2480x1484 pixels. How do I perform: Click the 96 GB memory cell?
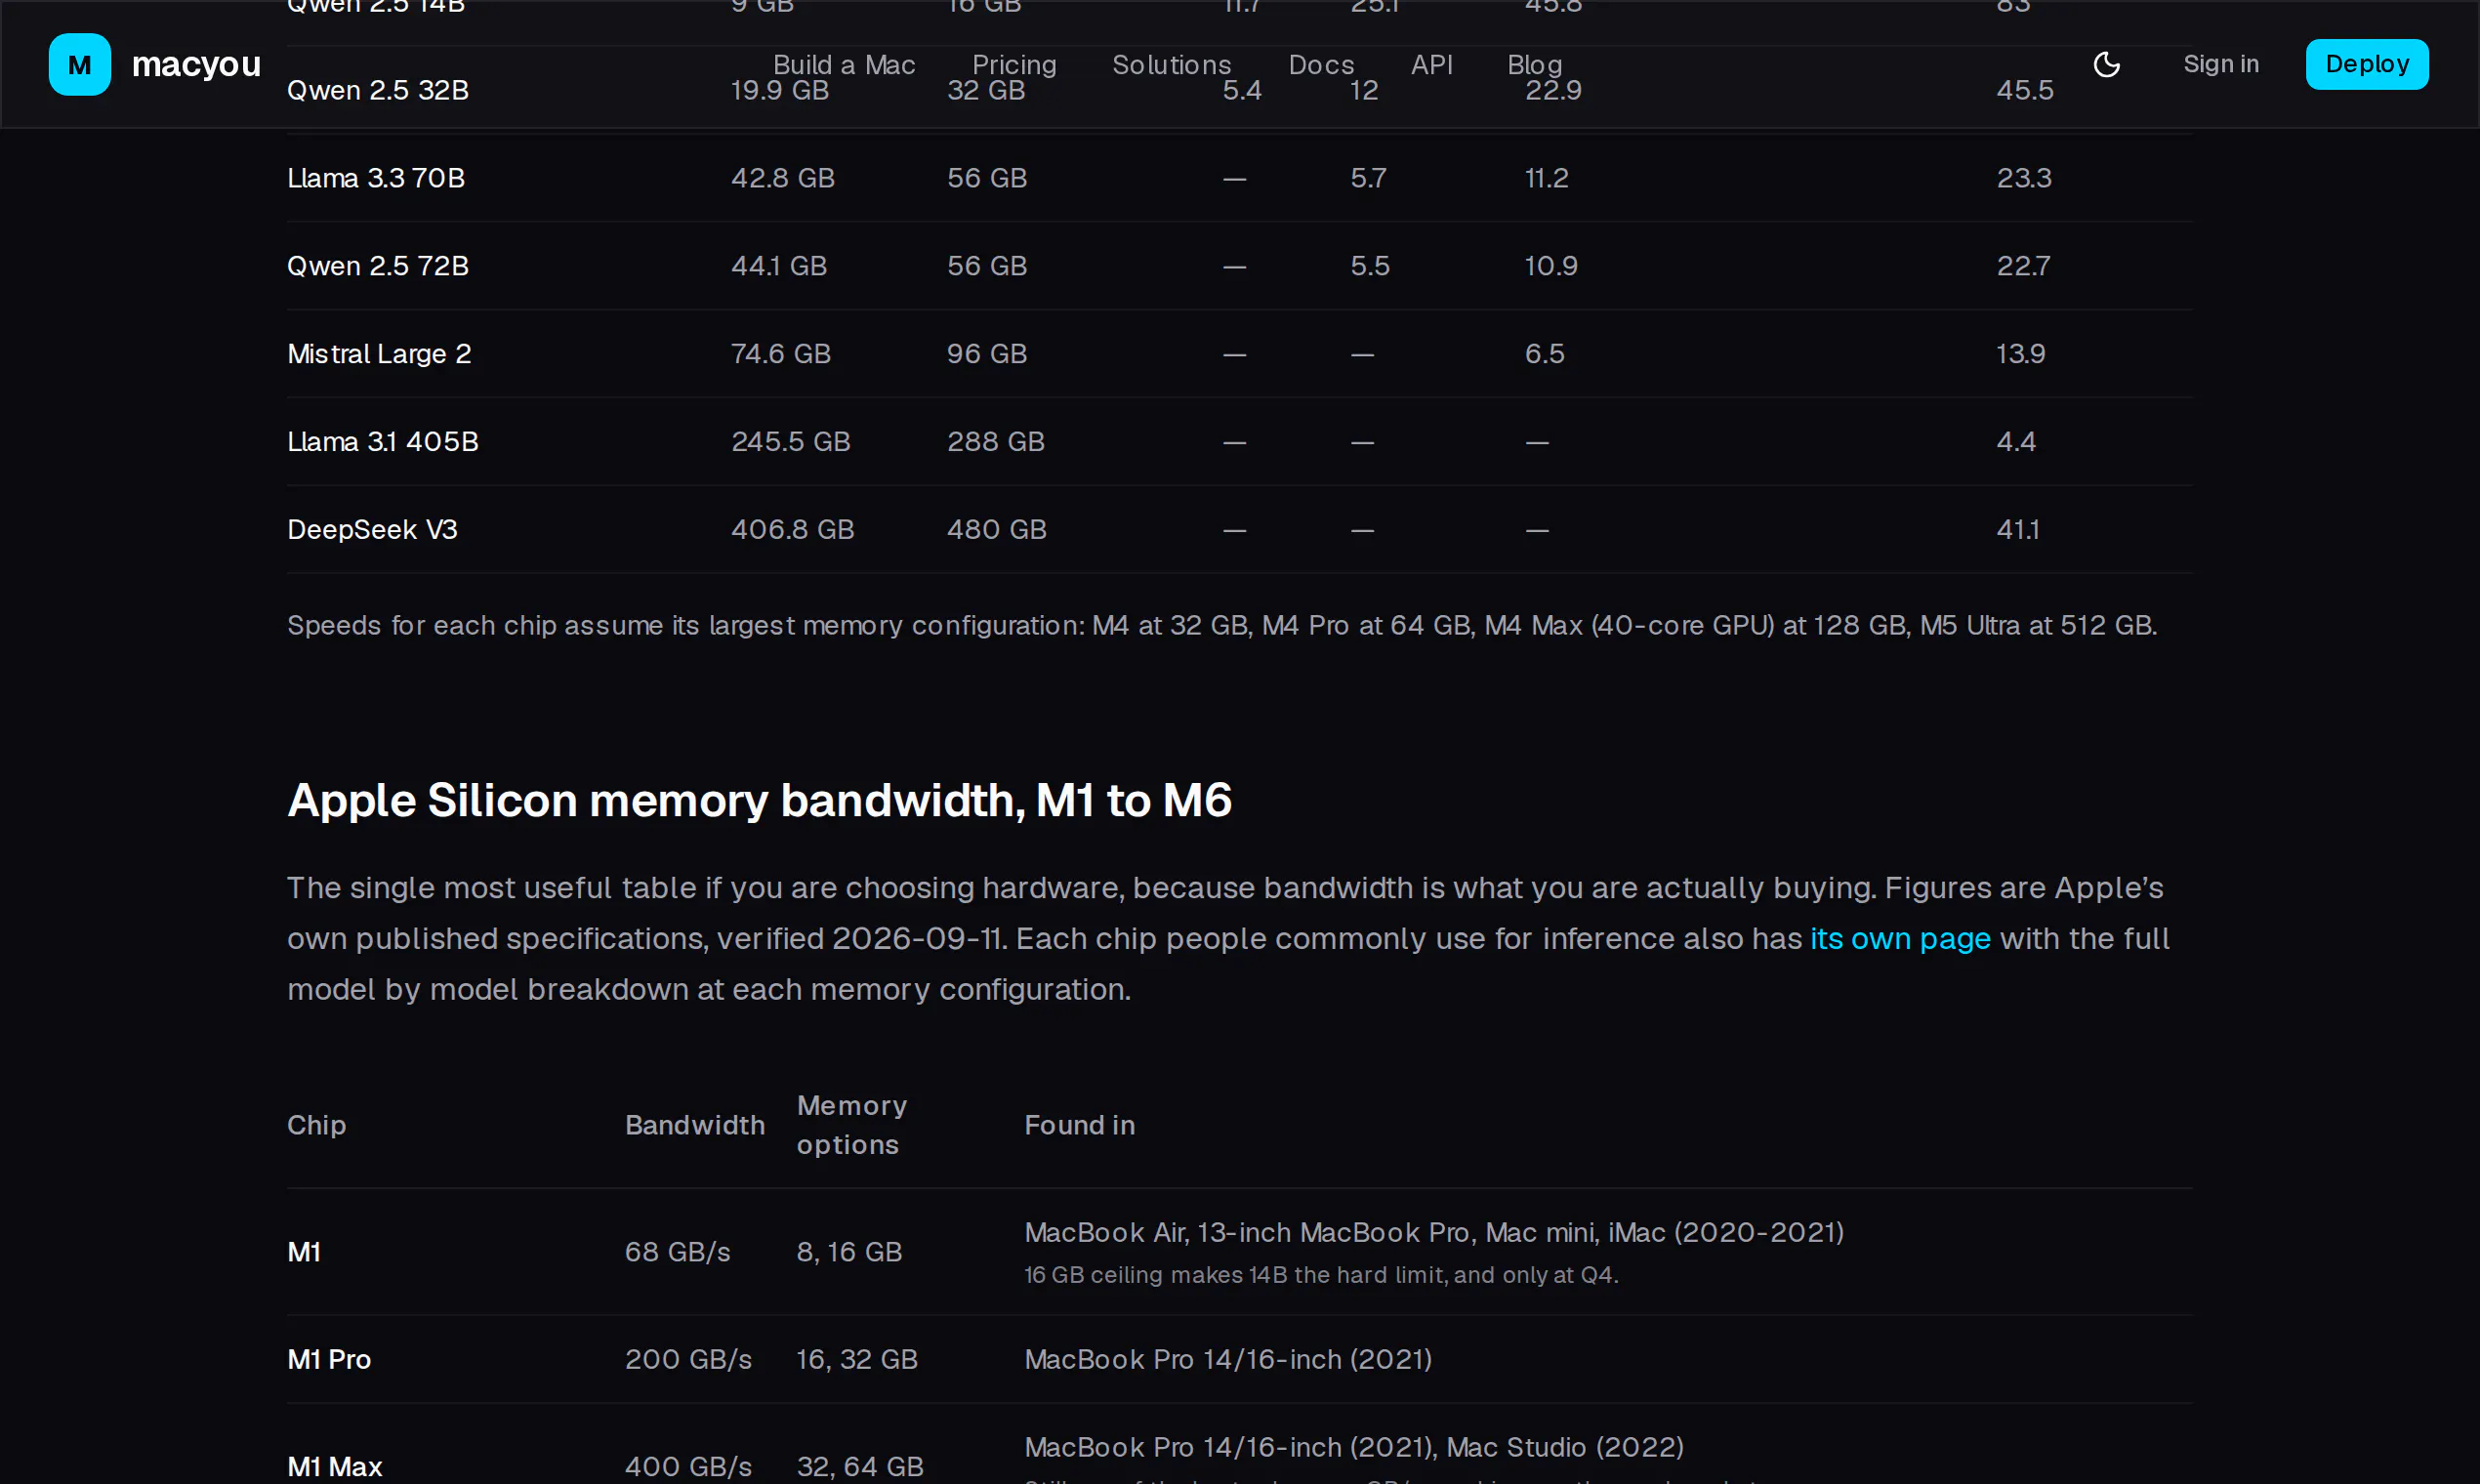tap(986, 354)
